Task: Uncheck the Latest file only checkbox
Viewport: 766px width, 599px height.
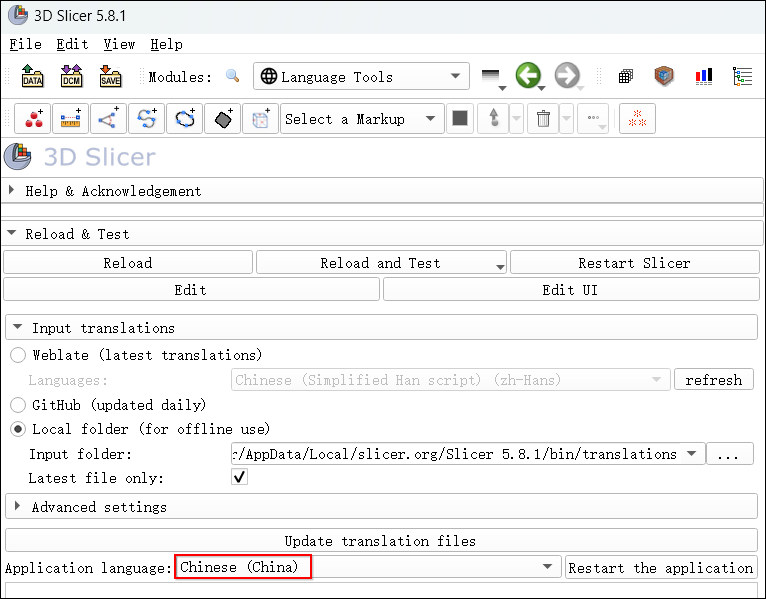Action: [x=239, y=478]
